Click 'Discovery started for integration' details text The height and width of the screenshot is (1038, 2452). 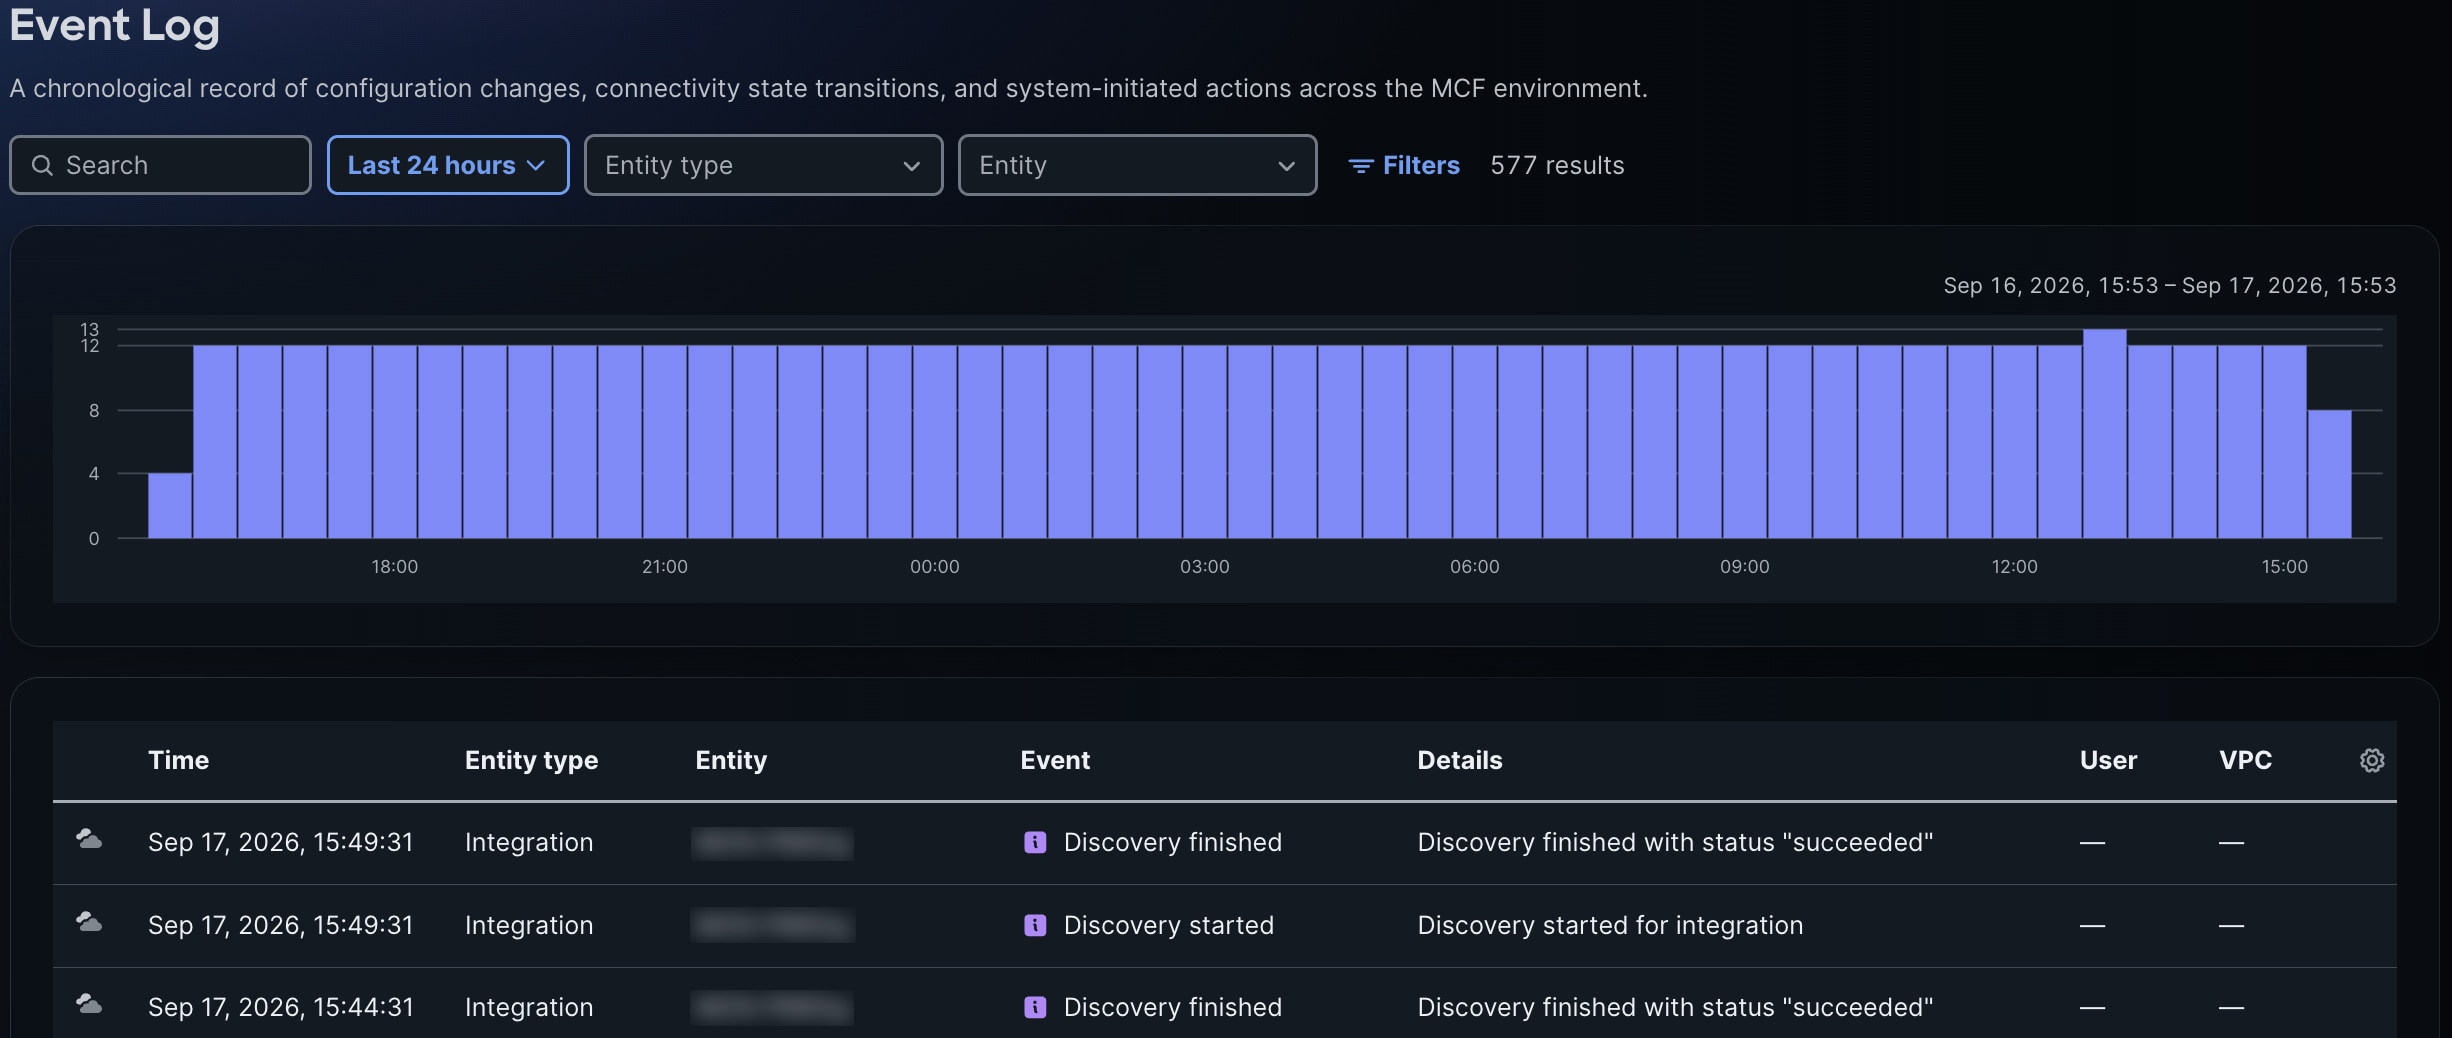[x=1610, y=925]
